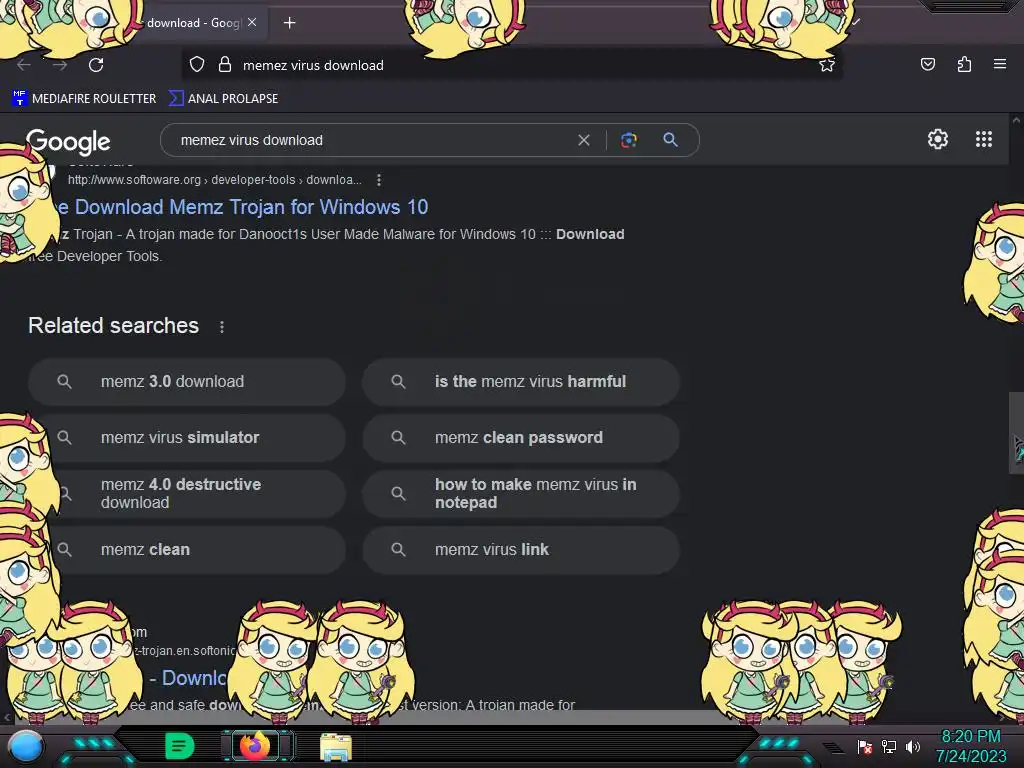Search 'memz clean' suggestion

point(187,550)
